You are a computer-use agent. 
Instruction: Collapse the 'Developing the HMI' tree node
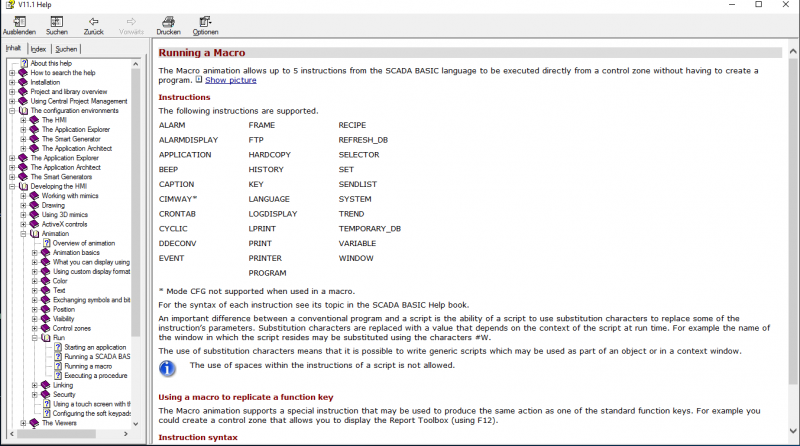12,186
